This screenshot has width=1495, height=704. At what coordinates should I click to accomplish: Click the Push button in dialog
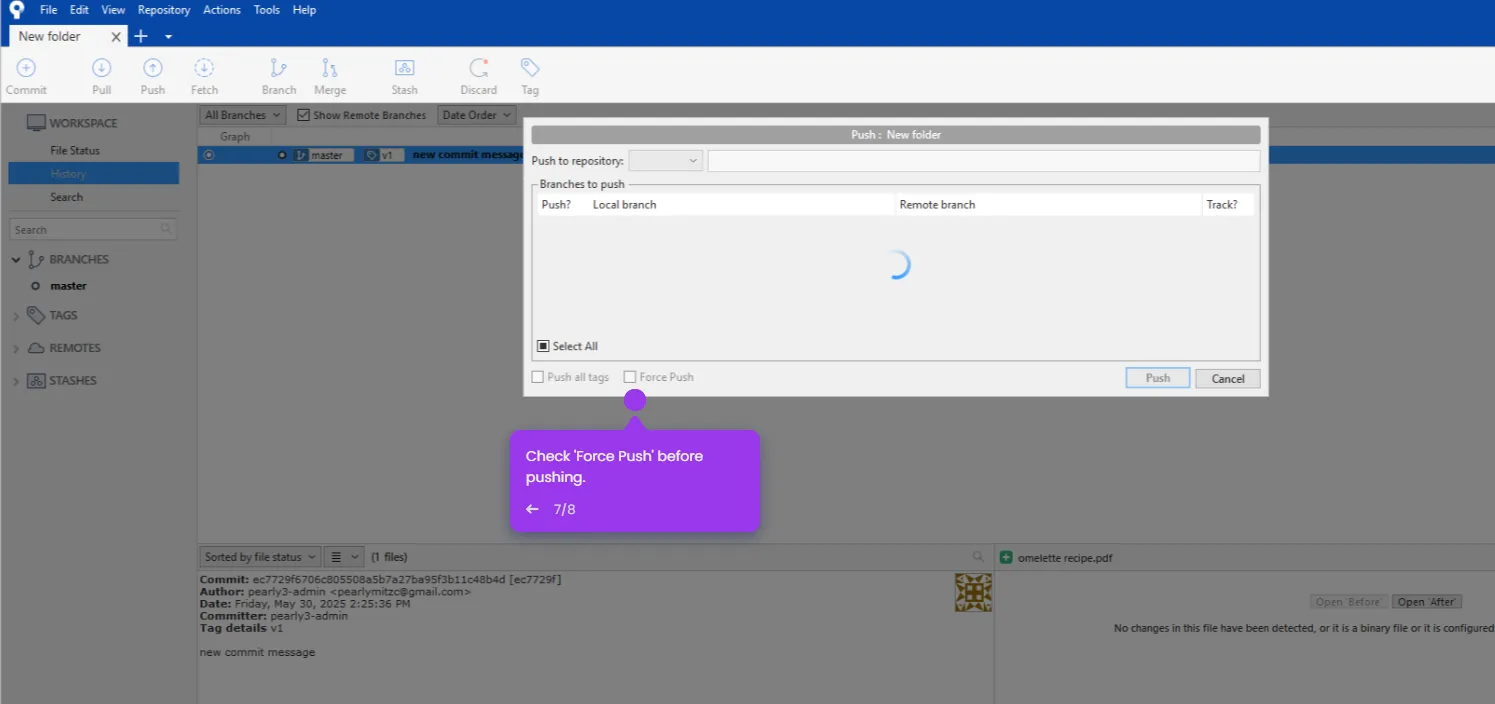pyautogui.click(x=1158, y=378)
